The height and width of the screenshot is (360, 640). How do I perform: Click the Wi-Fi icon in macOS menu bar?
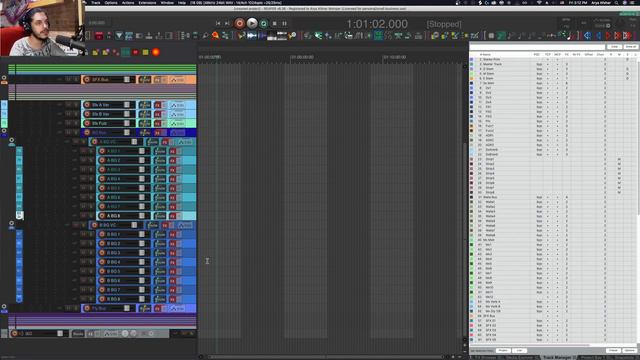(x=539, y=2)
